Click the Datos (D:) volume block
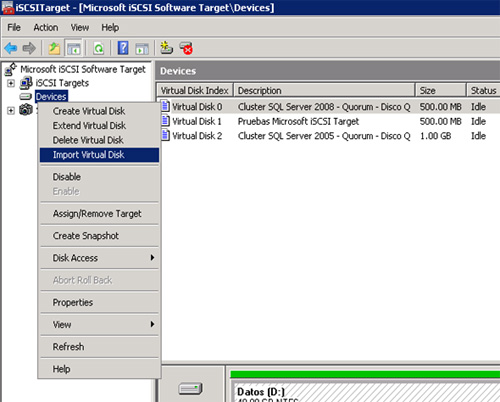Viewport: 500px width, 402px height. (x=365, y=391)
